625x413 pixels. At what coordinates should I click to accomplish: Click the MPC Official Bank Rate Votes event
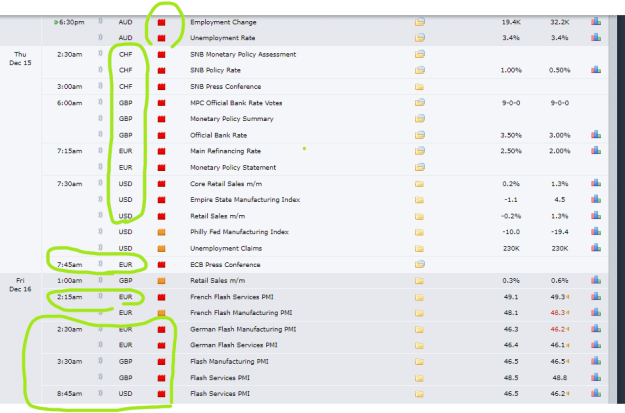click(x=236, y=103)
